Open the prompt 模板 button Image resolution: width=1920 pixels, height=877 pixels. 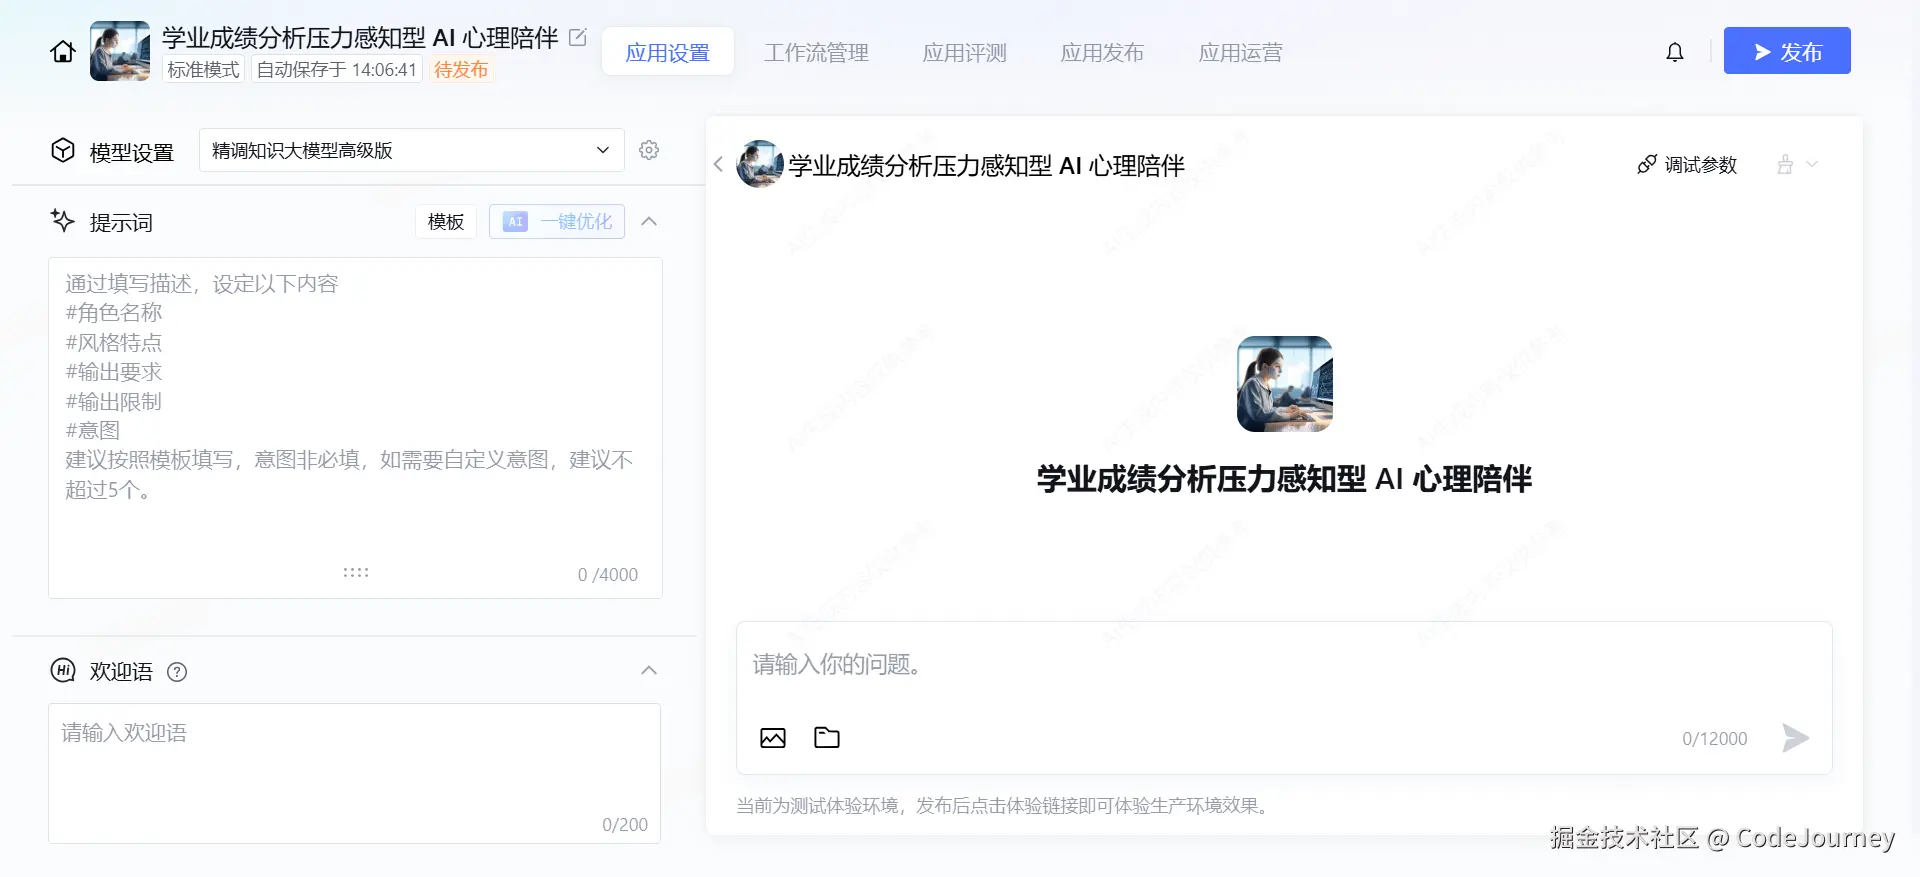pos(446,222)
